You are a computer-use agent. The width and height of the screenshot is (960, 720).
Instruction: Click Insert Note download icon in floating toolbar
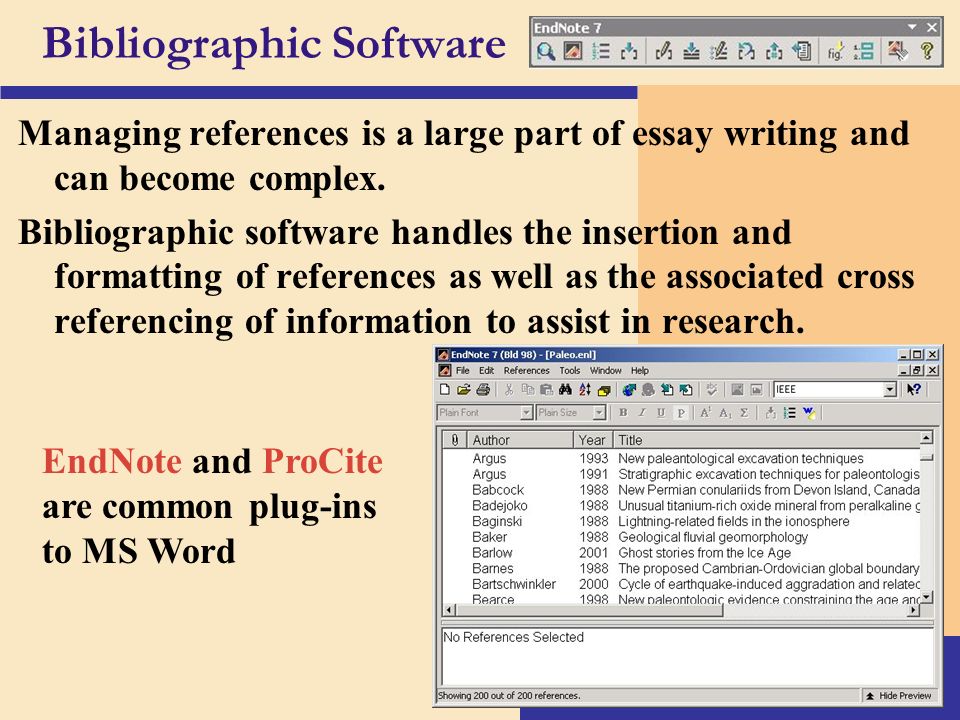[691, 51]
